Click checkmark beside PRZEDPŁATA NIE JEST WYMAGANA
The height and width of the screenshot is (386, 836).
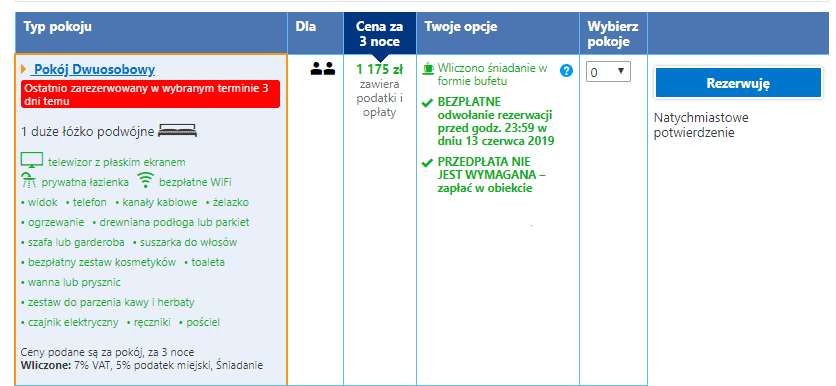pos(427,162)
